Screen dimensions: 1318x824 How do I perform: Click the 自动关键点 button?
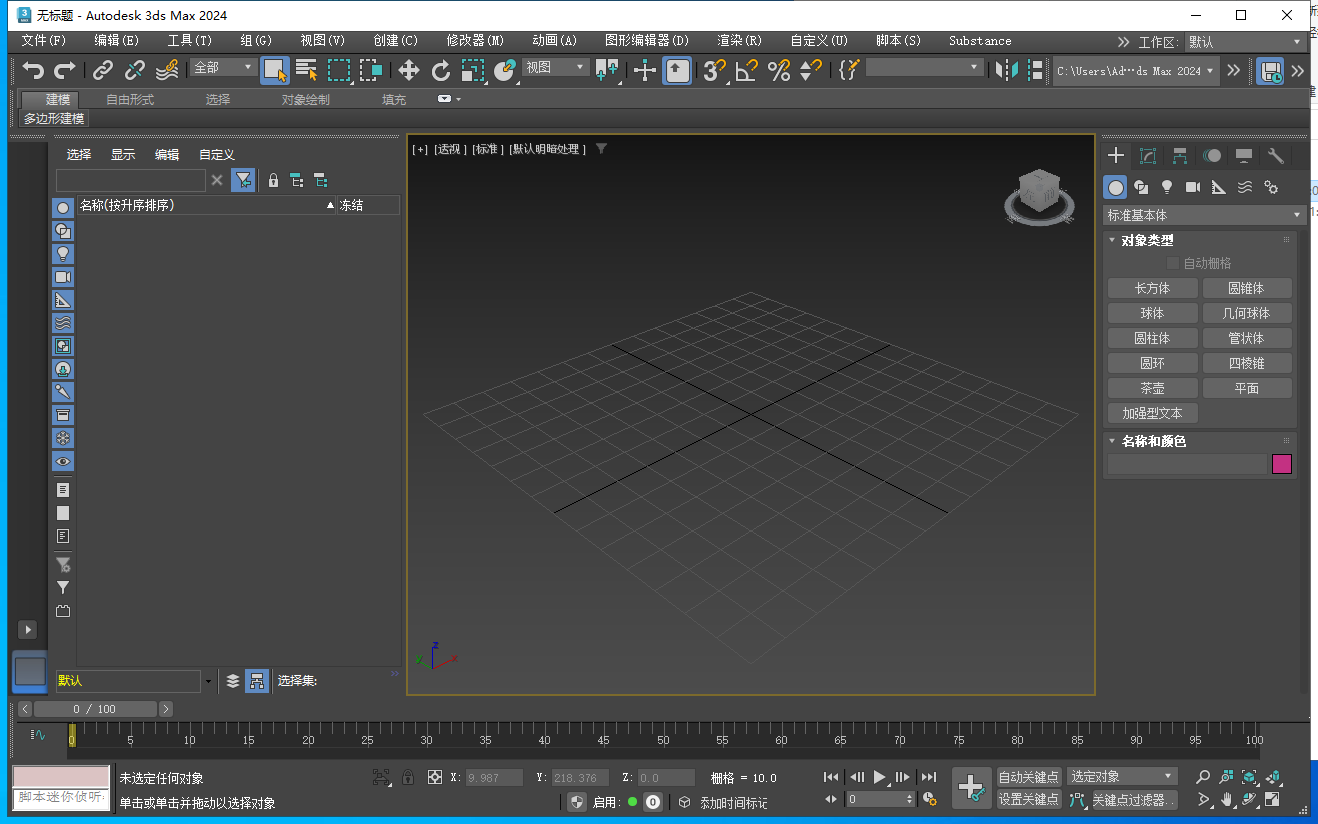point(1028,777)
